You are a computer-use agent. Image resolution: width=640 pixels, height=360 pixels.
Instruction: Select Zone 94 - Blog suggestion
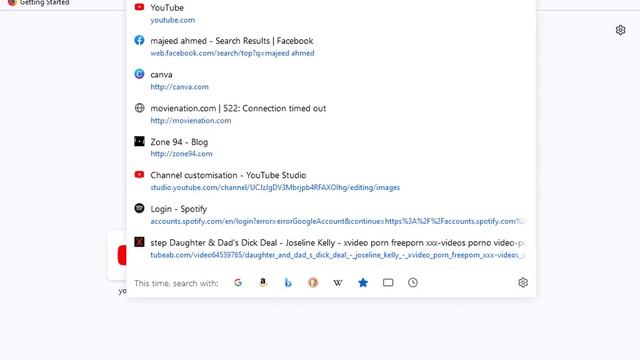(179, 142)
